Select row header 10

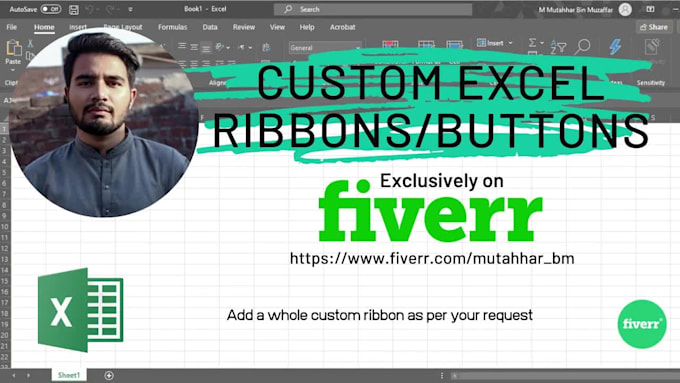tap(4, 226)
